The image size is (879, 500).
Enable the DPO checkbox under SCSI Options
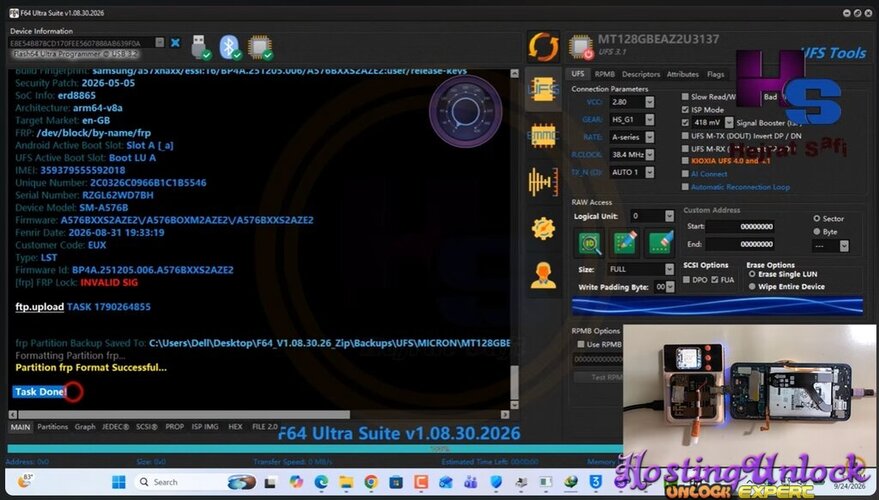686,279
